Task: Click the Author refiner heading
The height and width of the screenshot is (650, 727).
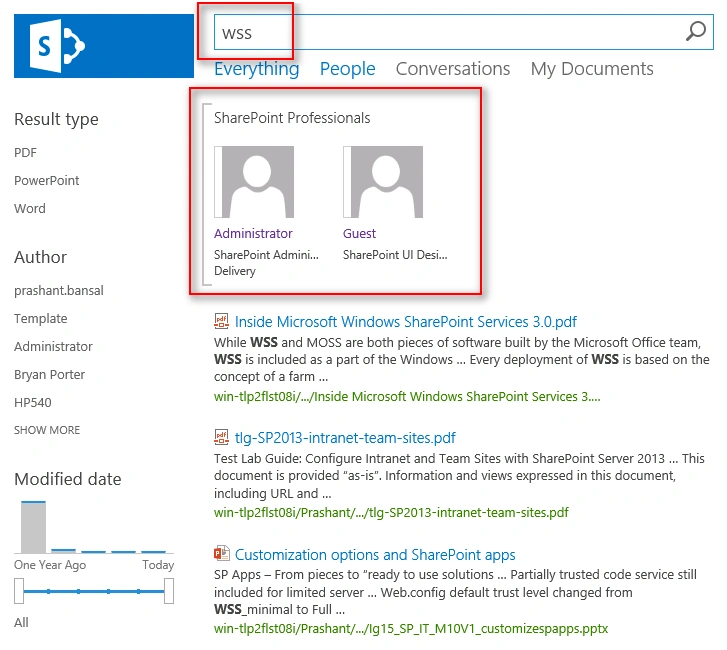Action: [x=40, y=257]
